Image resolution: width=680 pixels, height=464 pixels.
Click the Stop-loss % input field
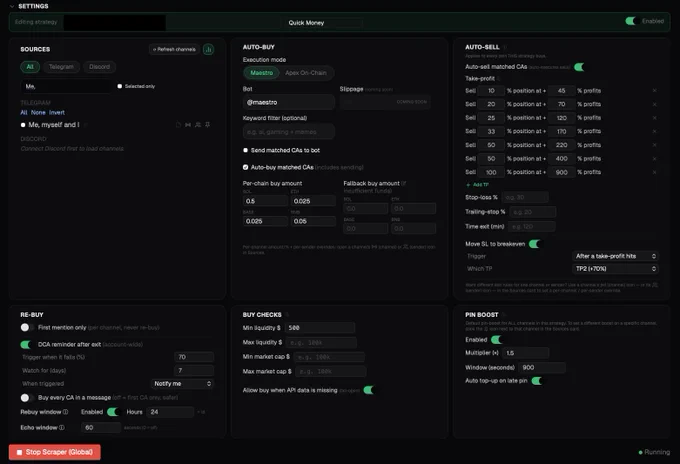tap(525, 197)
